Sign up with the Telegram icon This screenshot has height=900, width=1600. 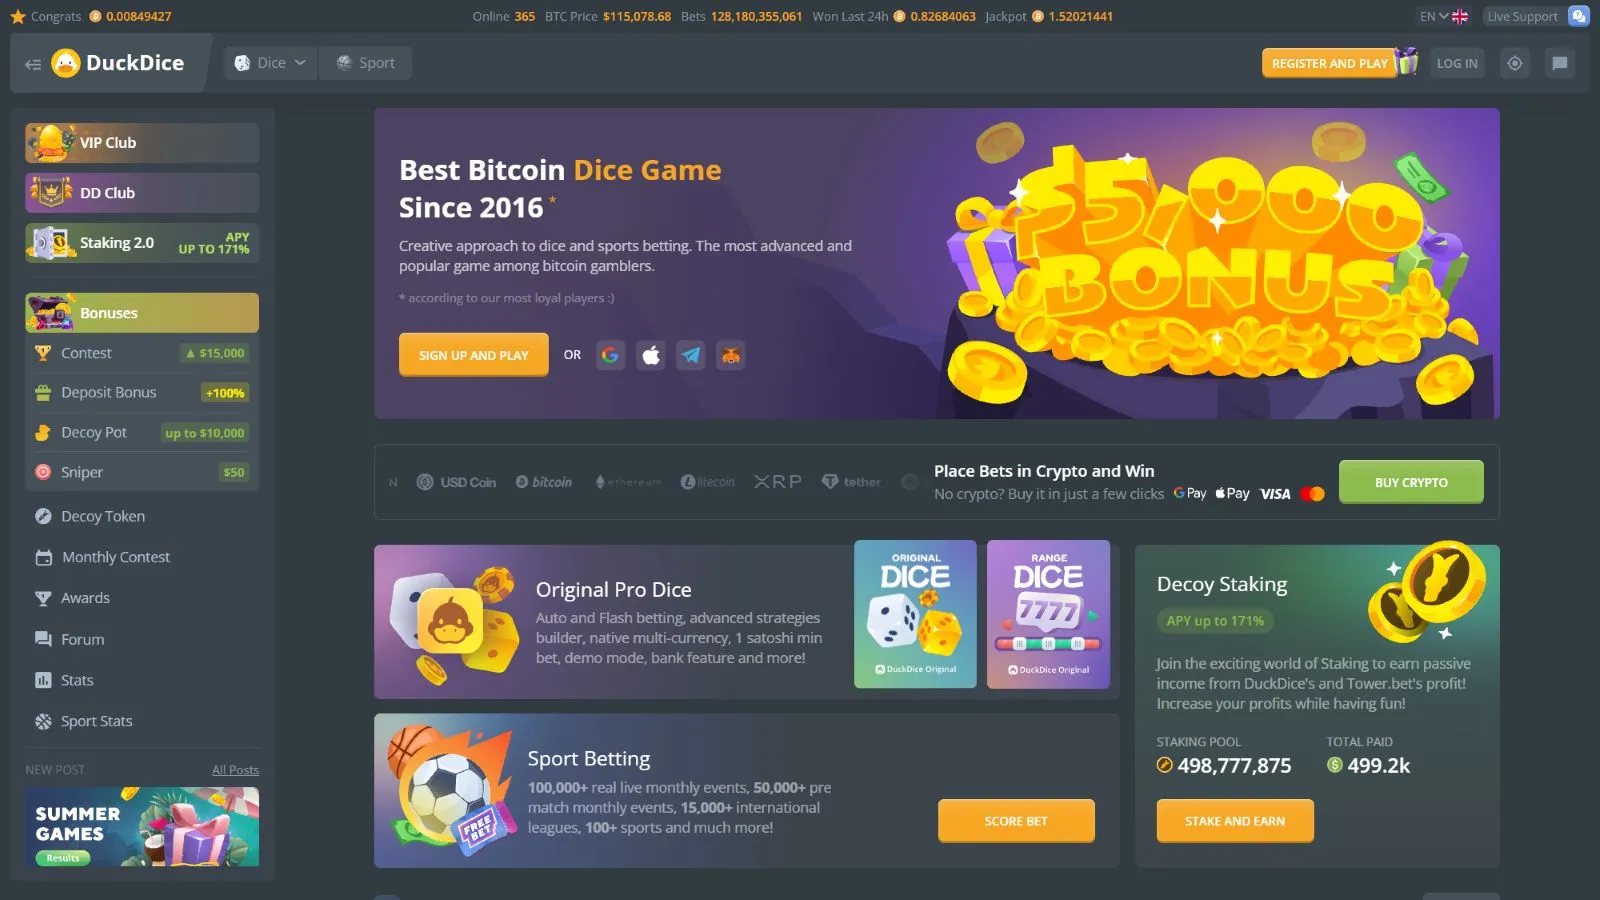(x=691, y=355)
